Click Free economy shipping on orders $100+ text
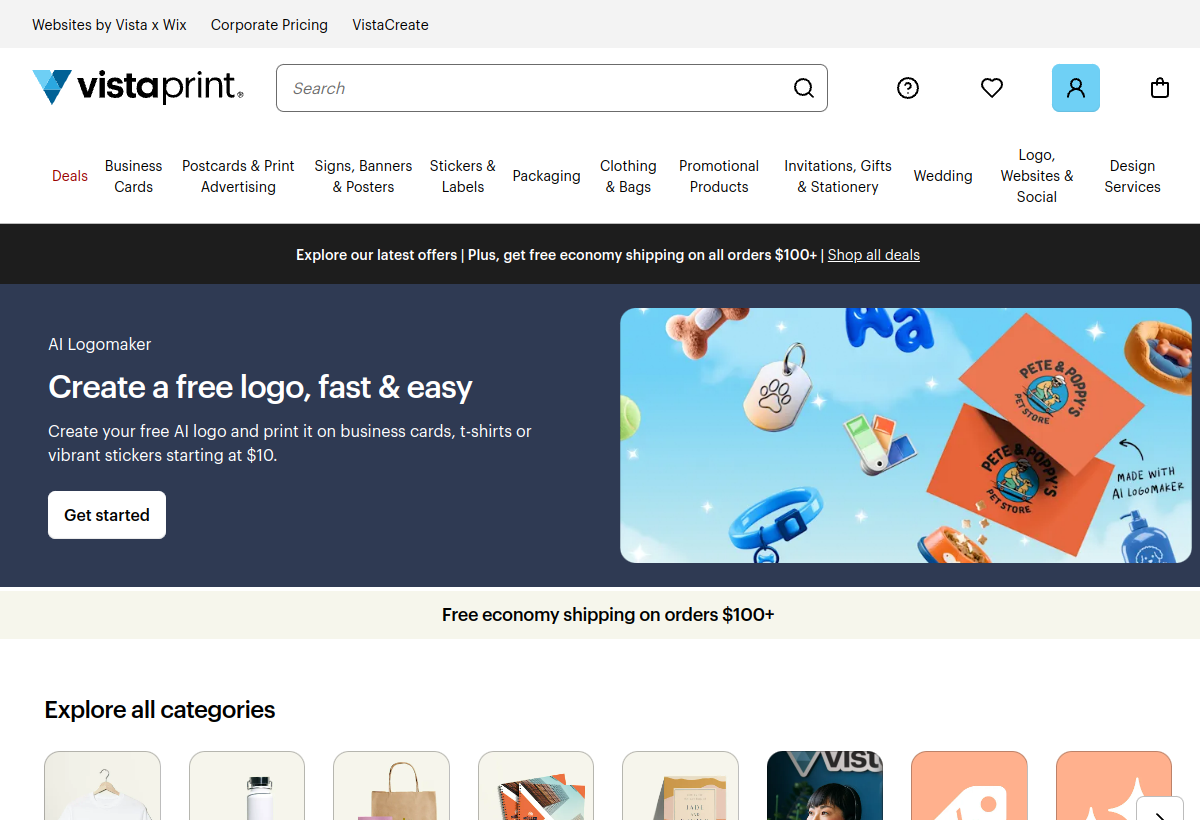This screenshot has width=1200, height=820. click(x=608, y=615)
